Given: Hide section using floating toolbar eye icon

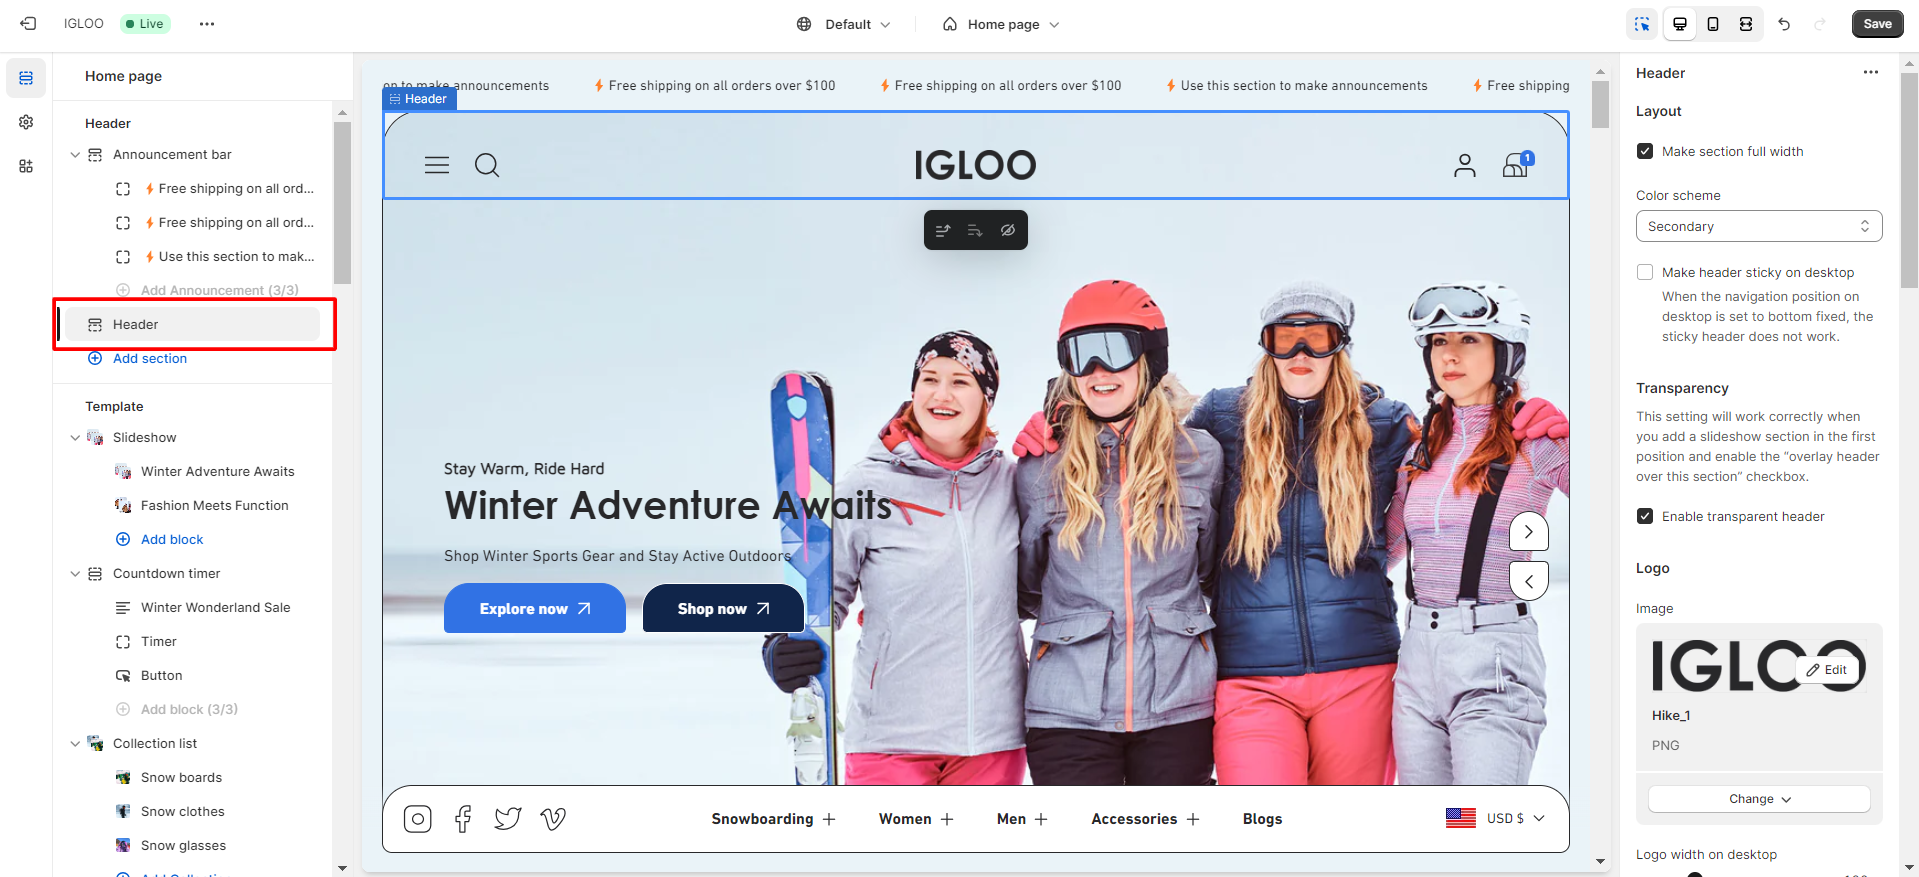Looking at the screenshot, I should [1008, 230].
